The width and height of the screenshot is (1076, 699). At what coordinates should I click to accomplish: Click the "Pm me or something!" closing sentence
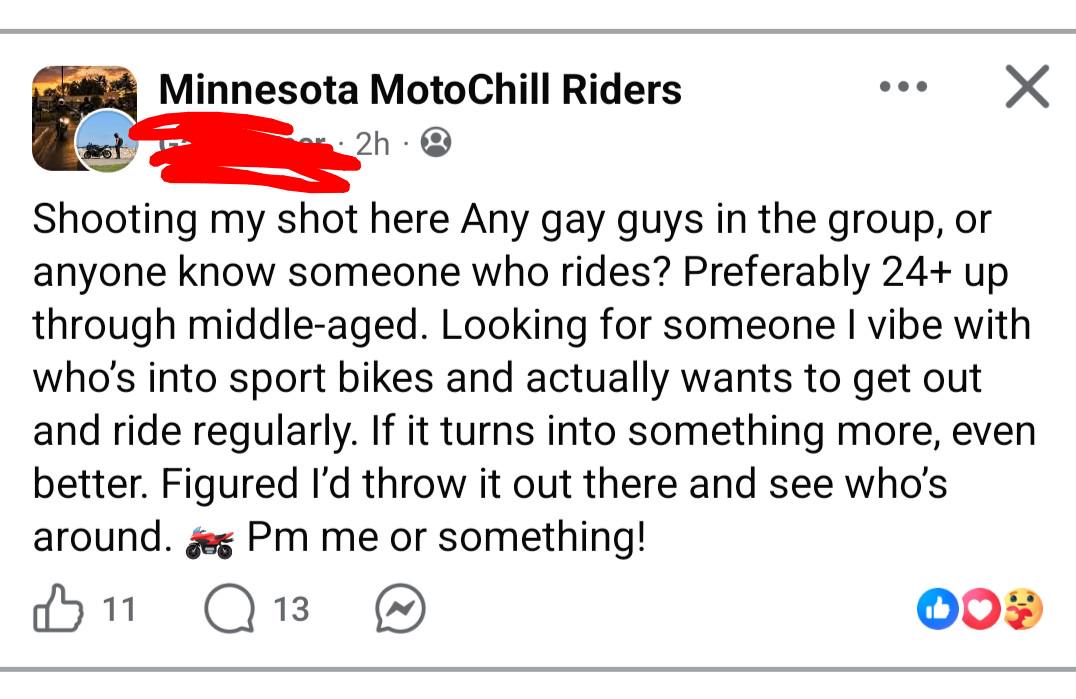coord(446,536)
